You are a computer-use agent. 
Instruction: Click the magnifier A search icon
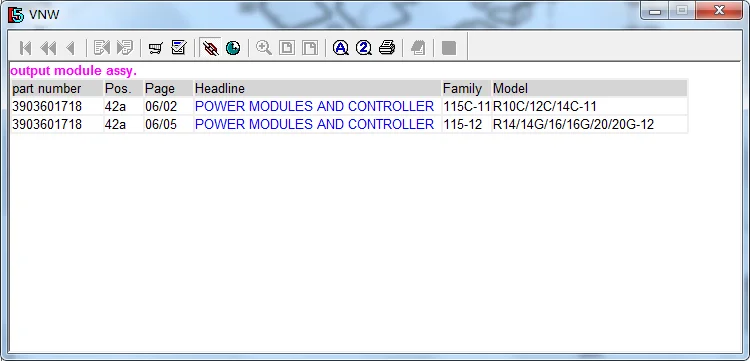click(341, 48)
